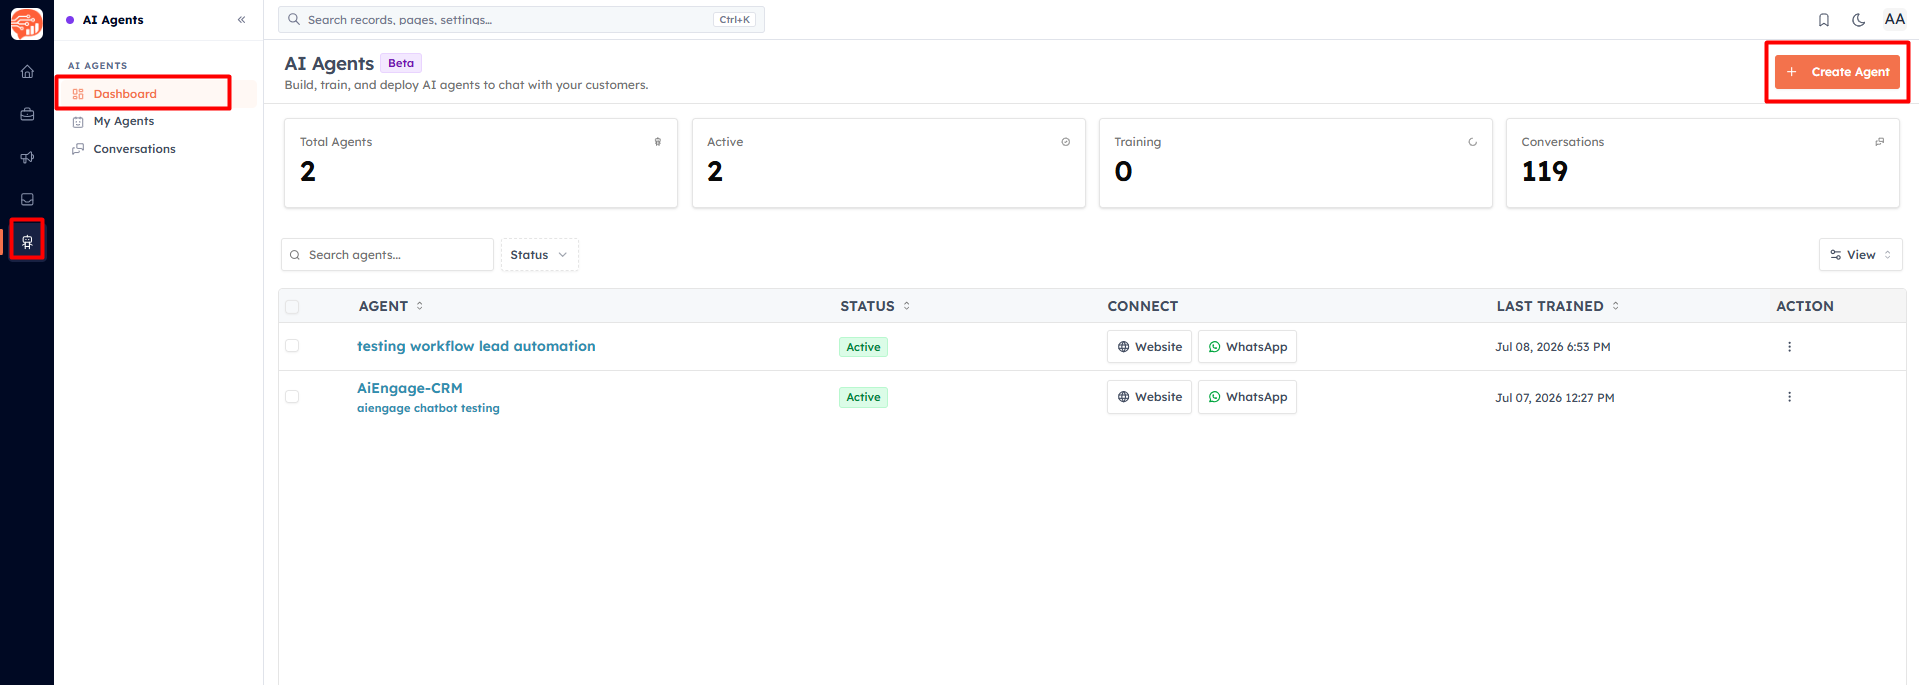Sort by STATUS column arrows
The height and width of the screenshot is (685, 1919).
(906, 306)
